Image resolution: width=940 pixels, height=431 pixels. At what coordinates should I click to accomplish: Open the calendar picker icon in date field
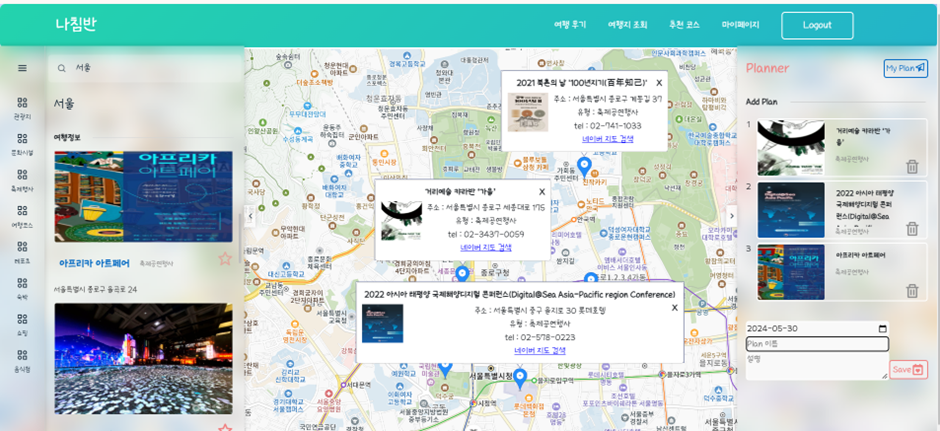pos(882,328)
